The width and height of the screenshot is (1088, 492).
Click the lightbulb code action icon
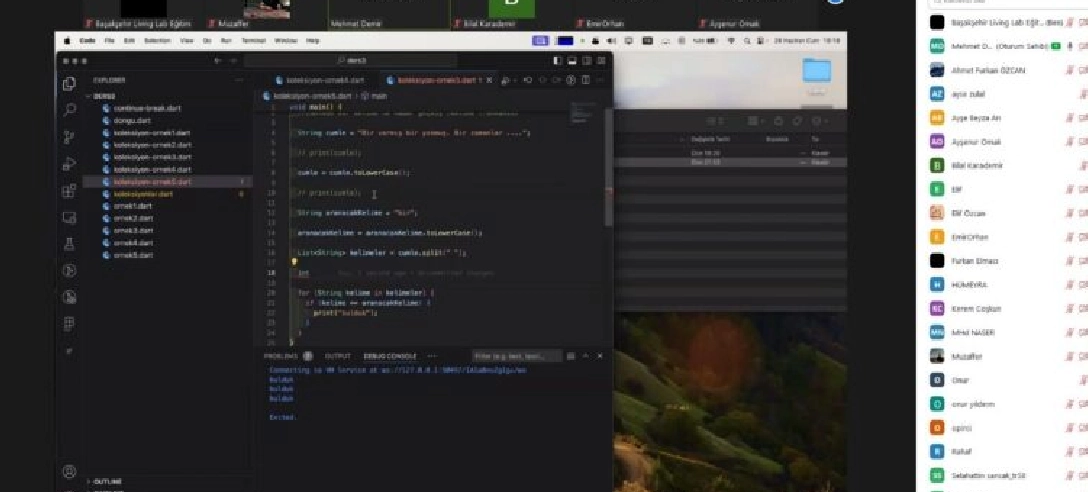[x=294, y=262]
